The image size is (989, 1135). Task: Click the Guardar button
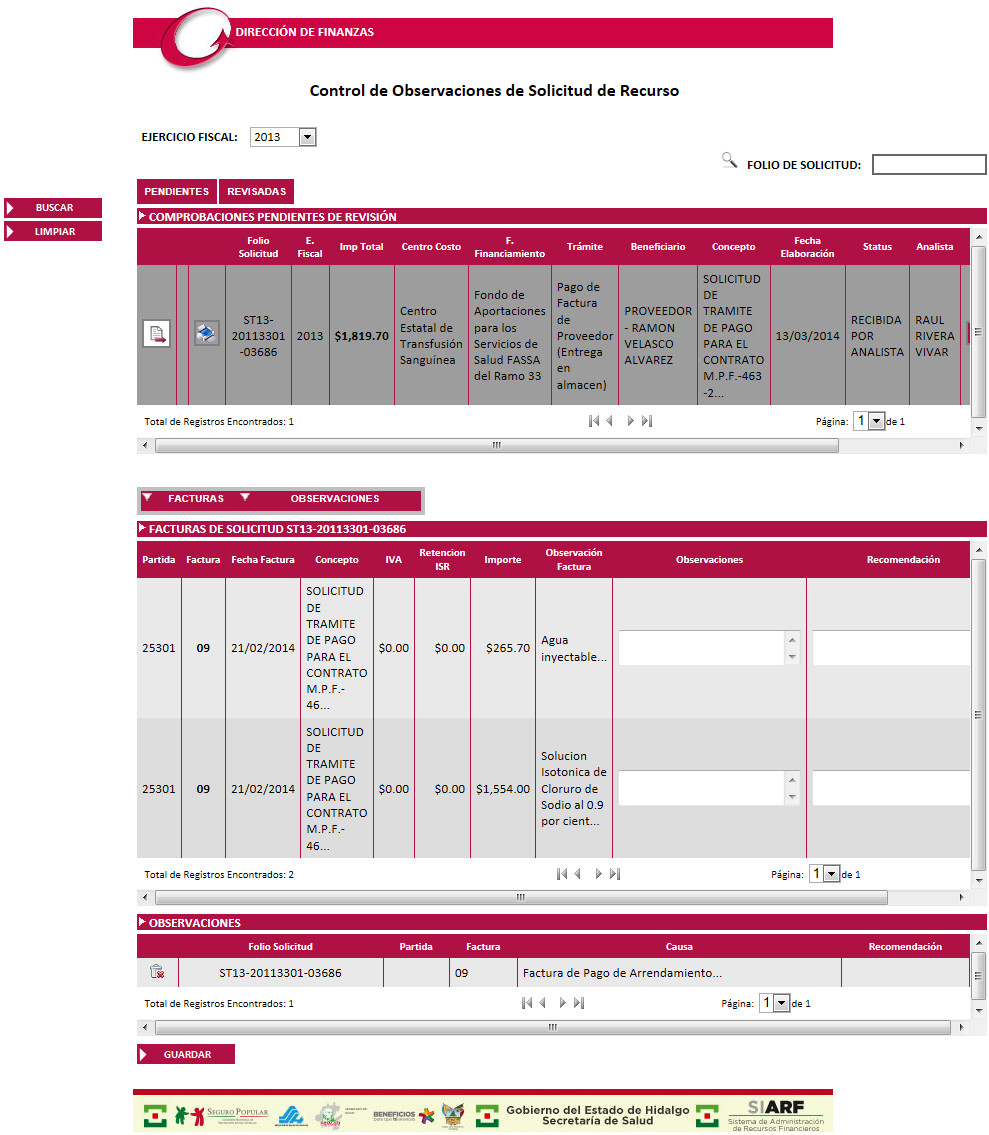point(186,1054)
